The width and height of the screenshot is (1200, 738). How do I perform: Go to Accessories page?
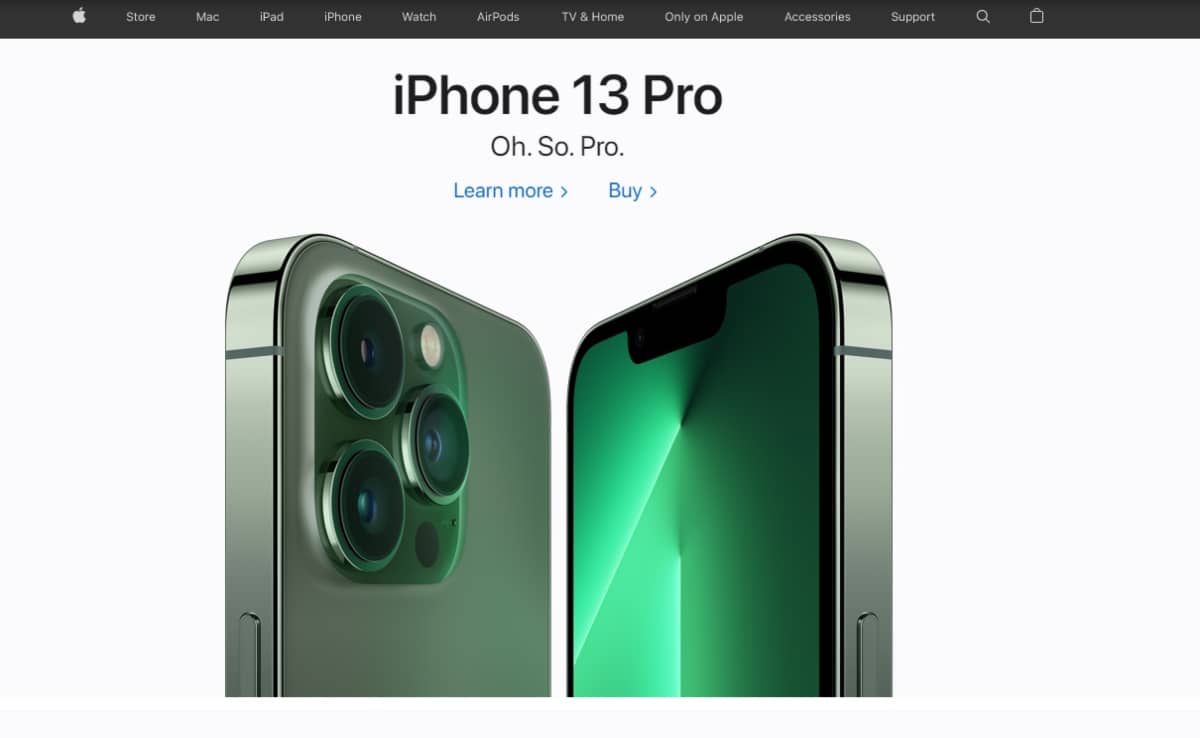point(817,17)
